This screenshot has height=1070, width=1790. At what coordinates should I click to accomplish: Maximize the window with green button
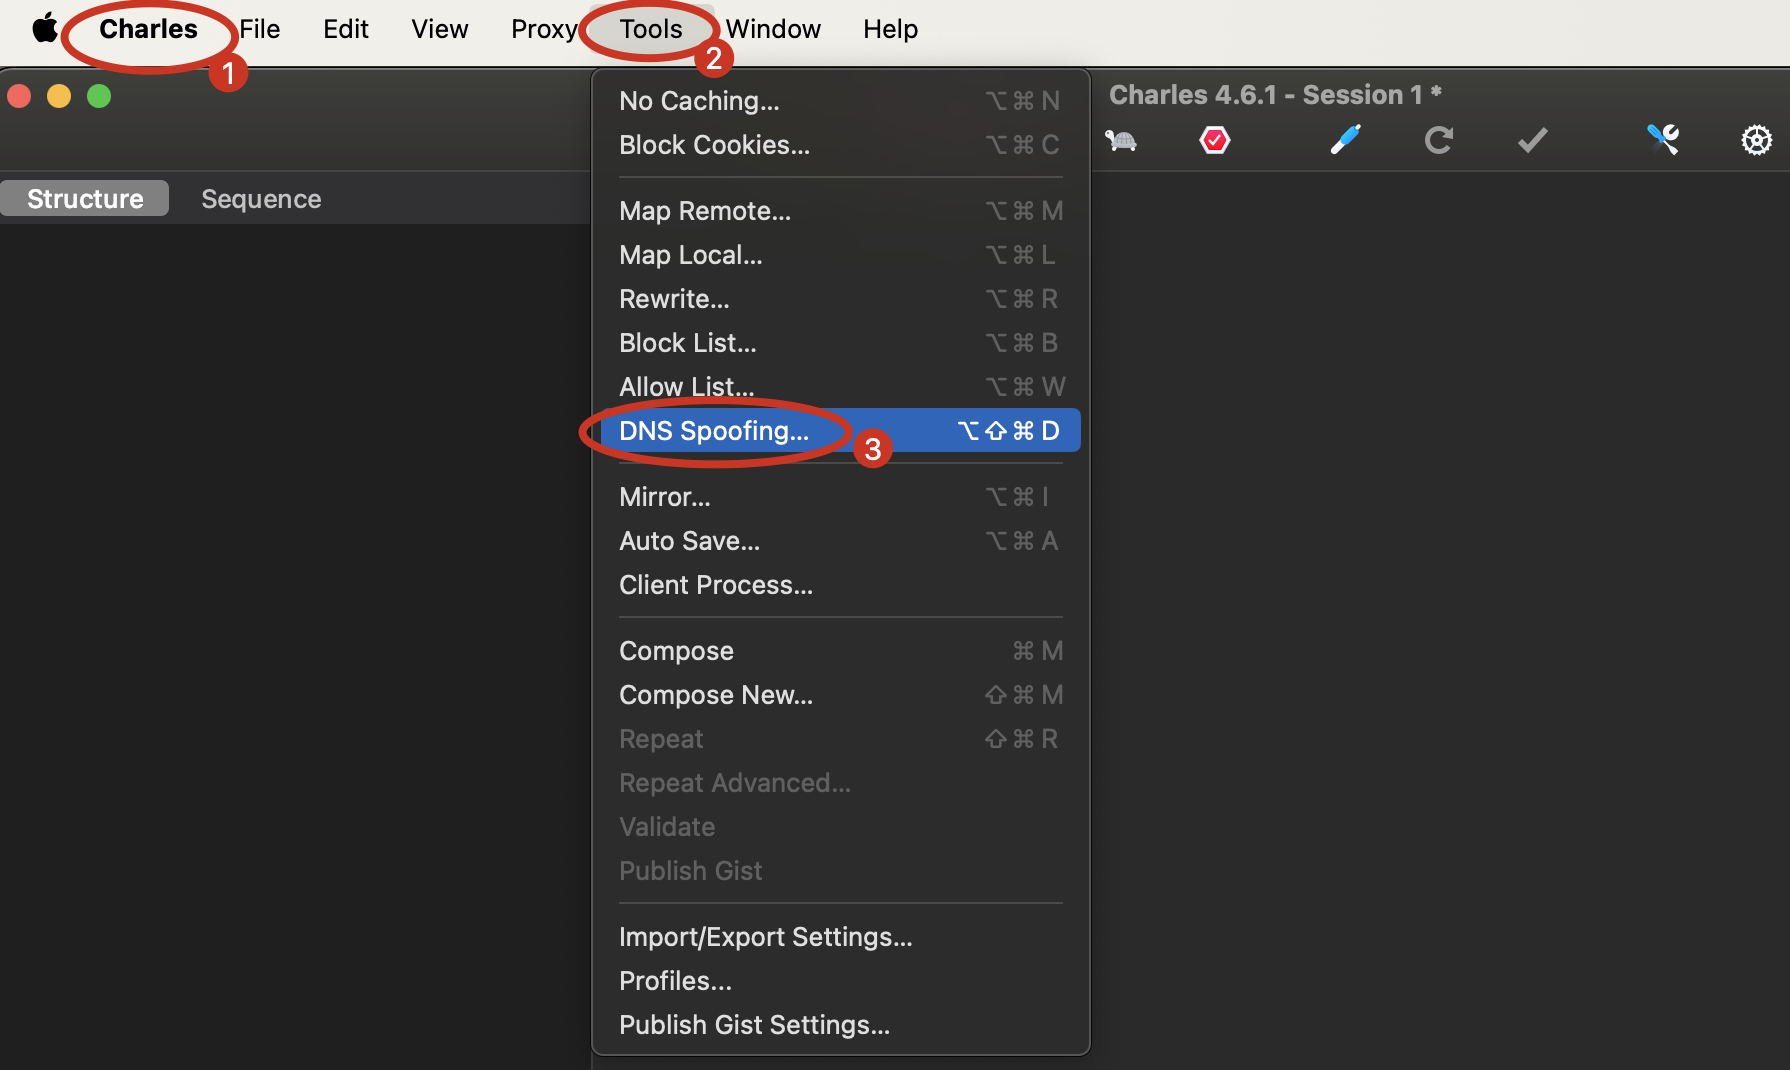[99, 96]
